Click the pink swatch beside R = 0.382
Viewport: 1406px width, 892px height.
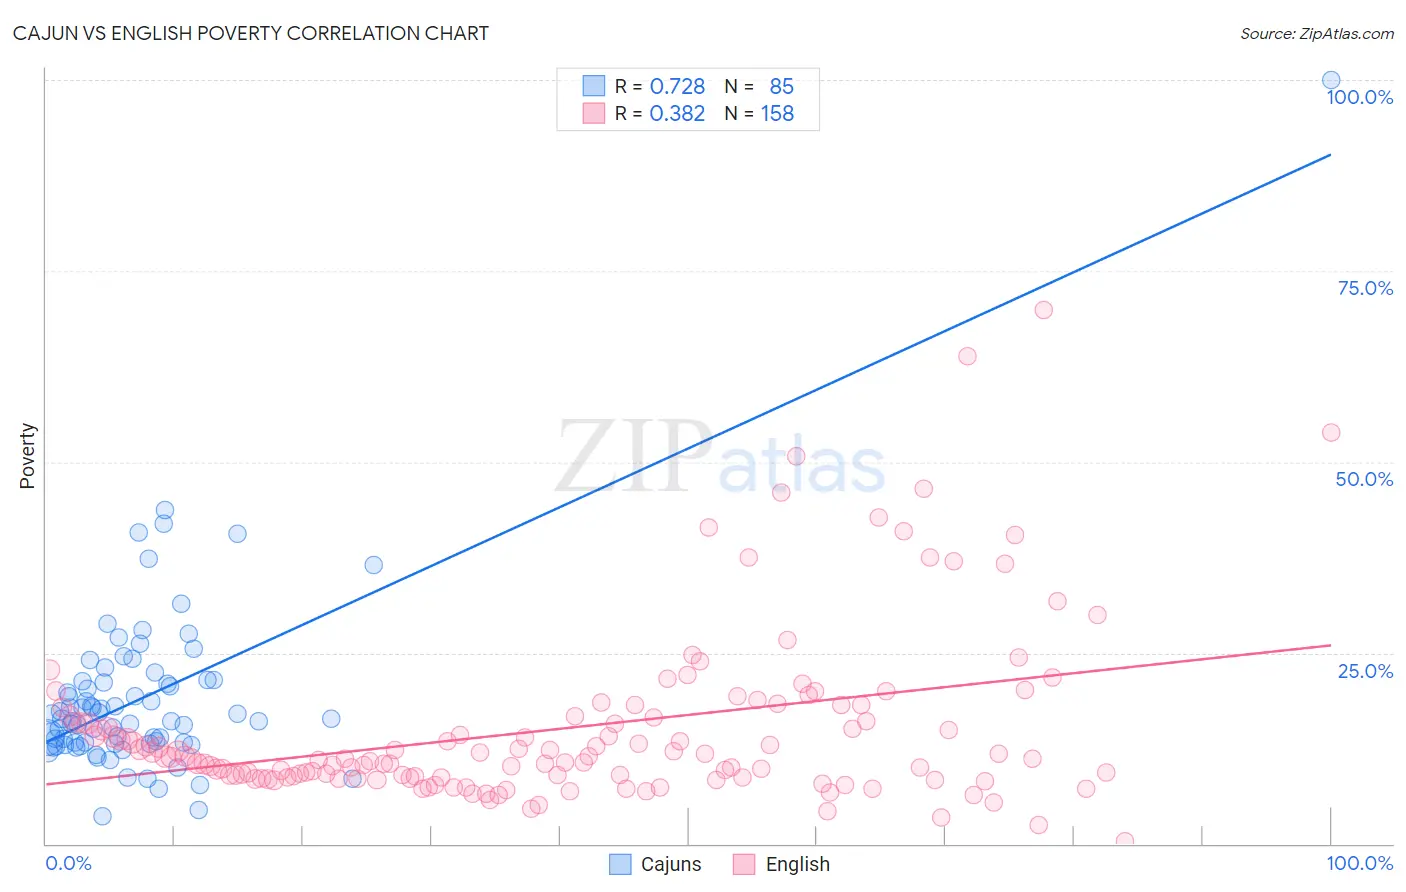point(594,113)
